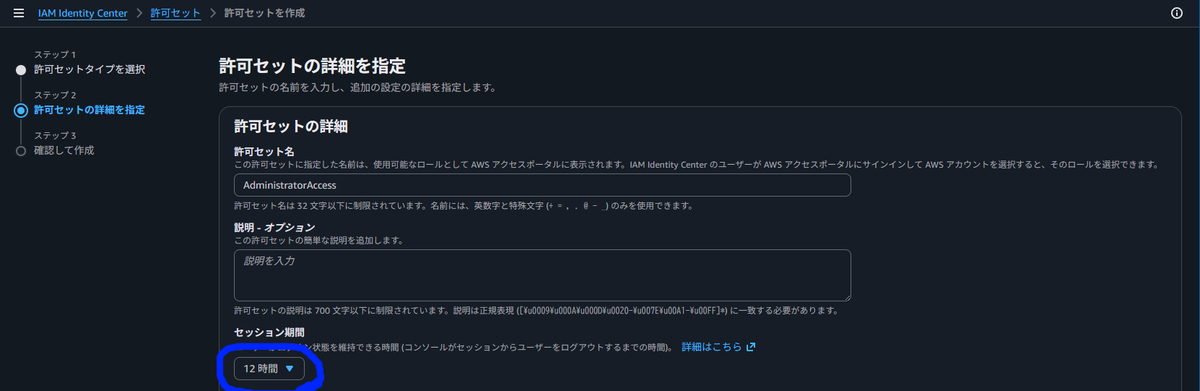Open the 許可セット breadcrumb link
The width and height of the screenshot is (1200, 391).
pyautogui.click(x=176, y=13)
